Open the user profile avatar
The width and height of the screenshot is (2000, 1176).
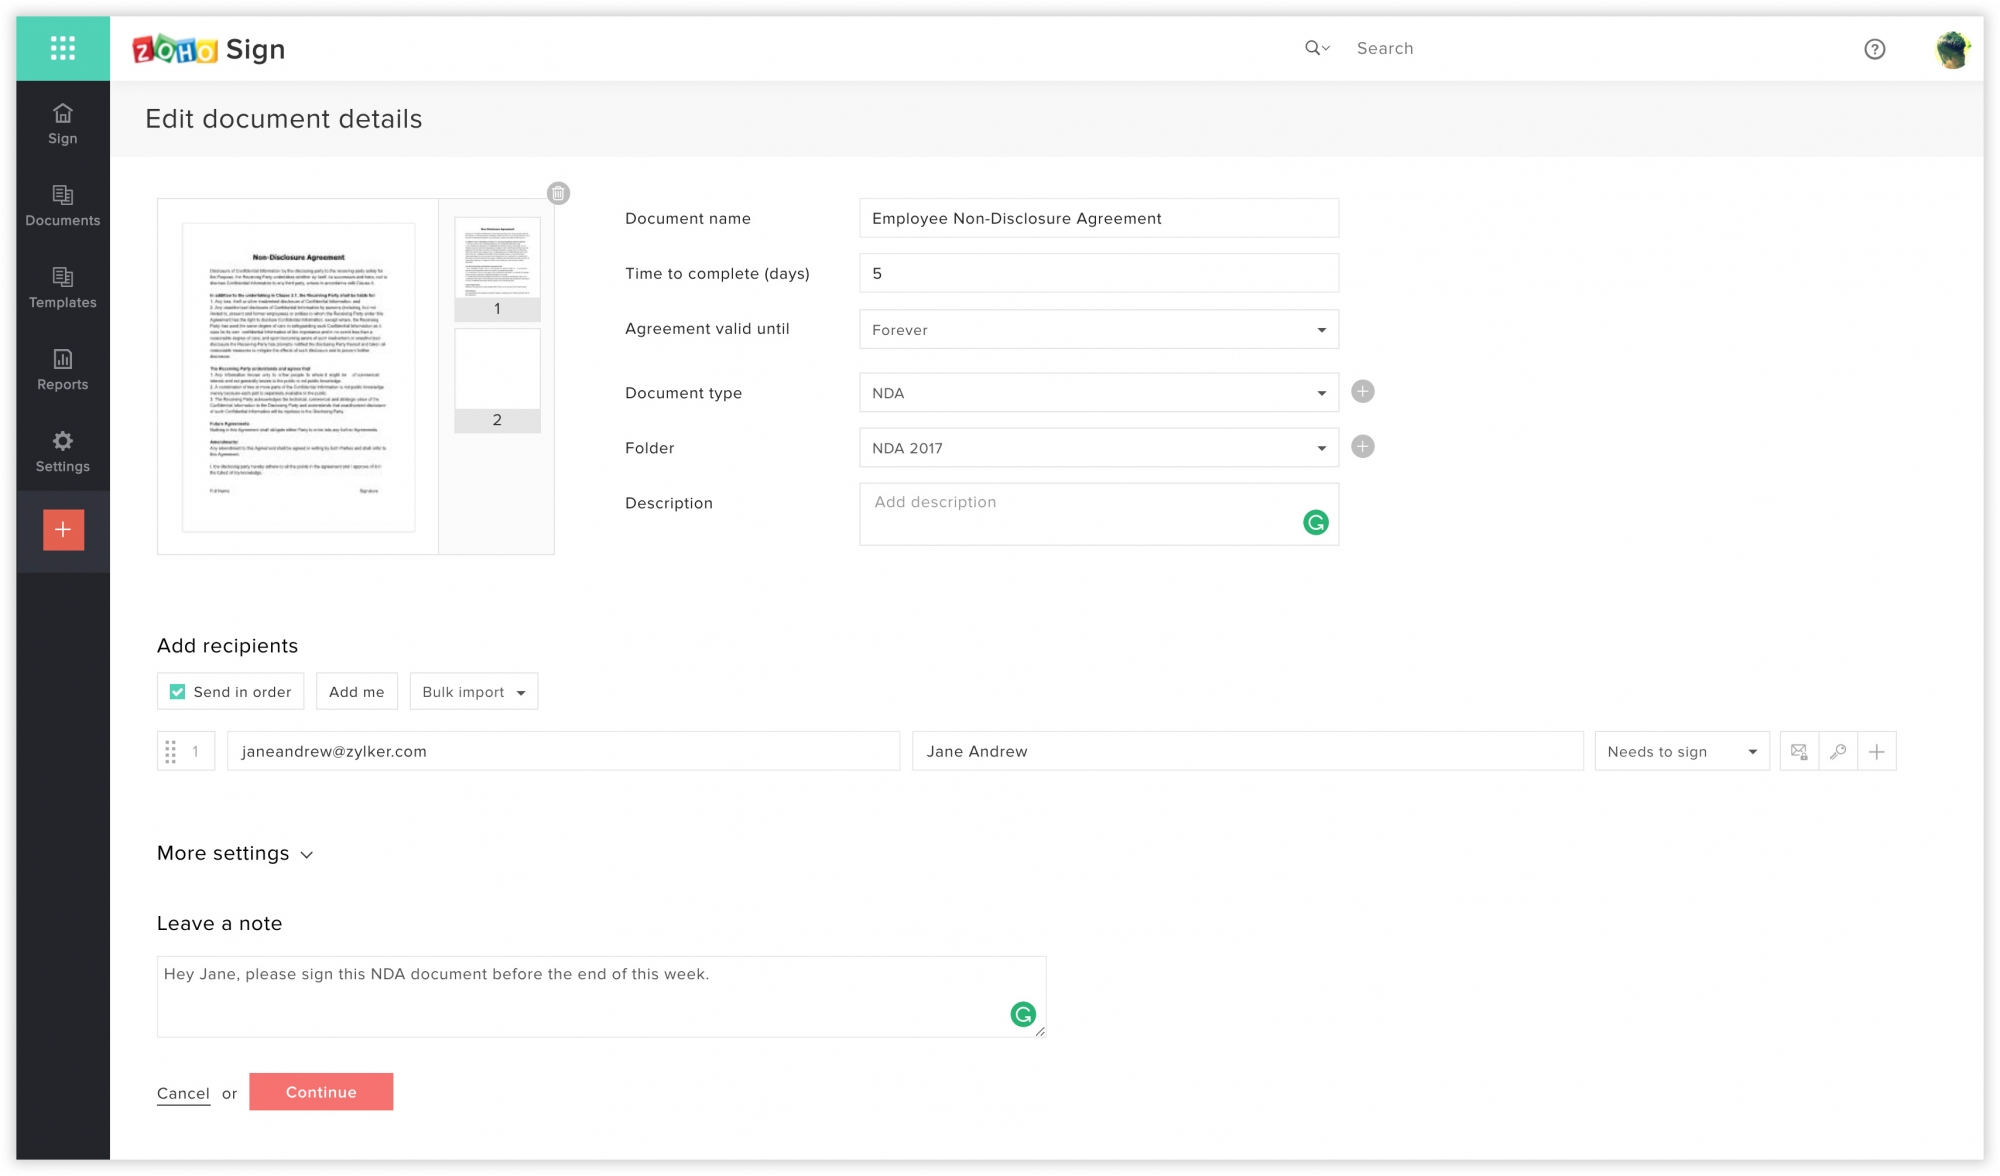[x=1952, y=49]
